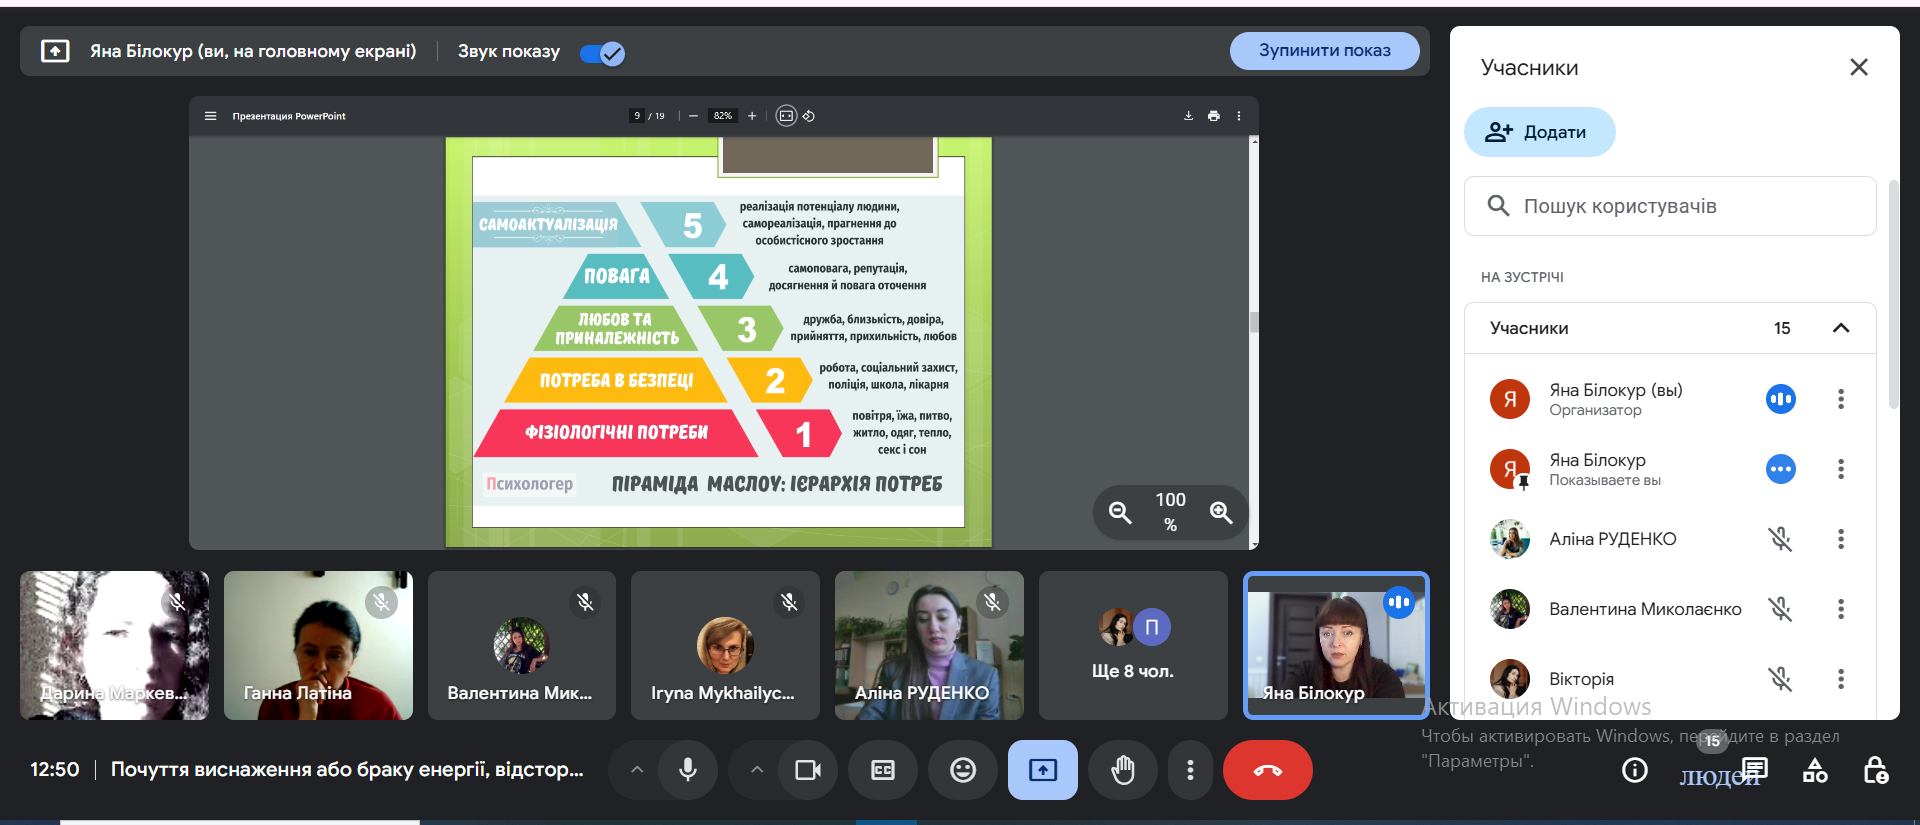
Task: Click the НА ЗУСТРІЧІ section label
Action: click(1522, 277)
